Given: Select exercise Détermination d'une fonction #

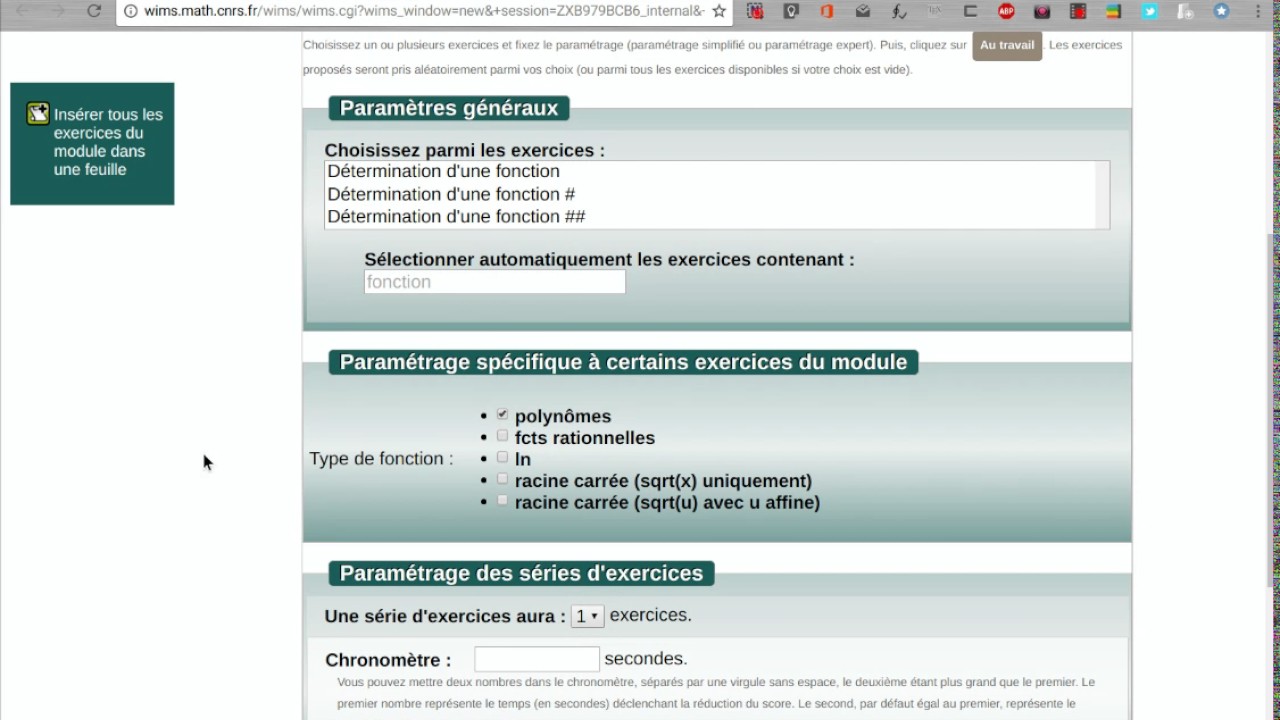Looking at the screenshot, I should 451,194.
